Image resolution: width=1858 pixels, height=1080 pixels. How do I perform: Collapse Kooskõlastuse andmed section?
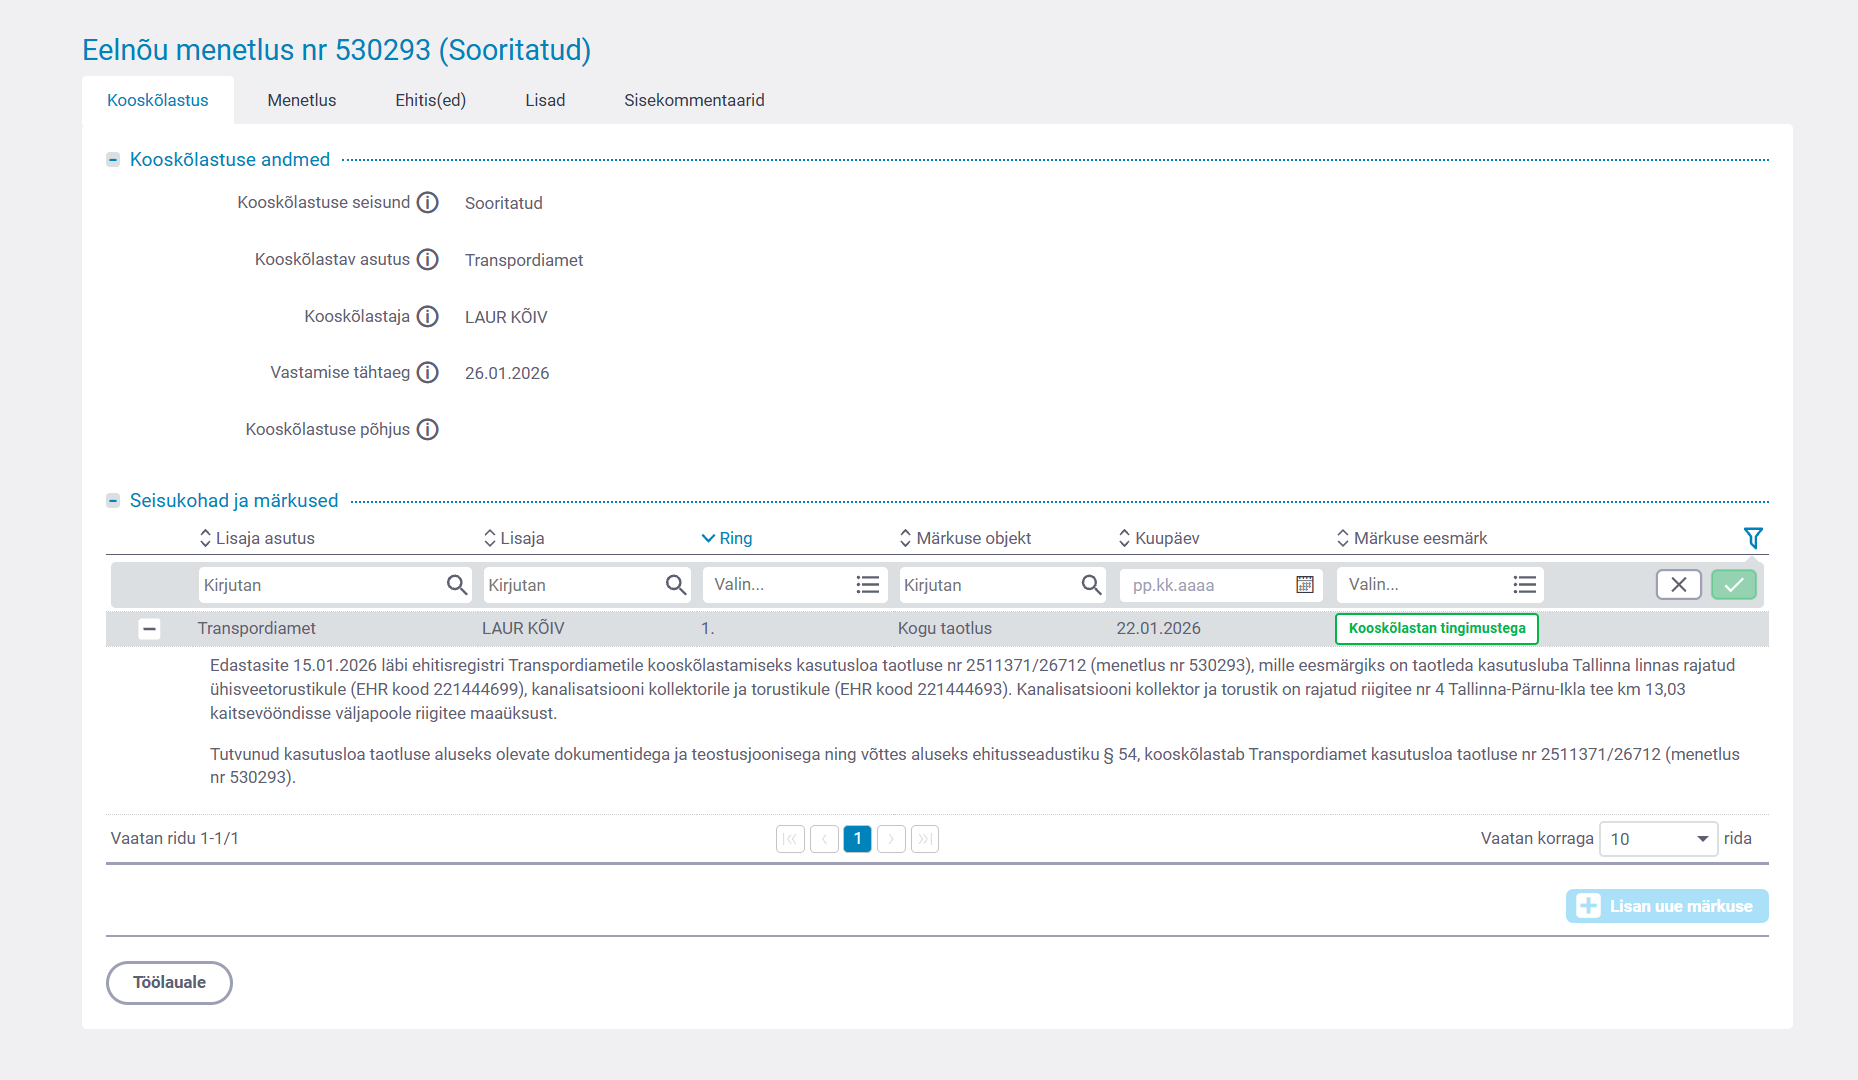pos(113,160)
